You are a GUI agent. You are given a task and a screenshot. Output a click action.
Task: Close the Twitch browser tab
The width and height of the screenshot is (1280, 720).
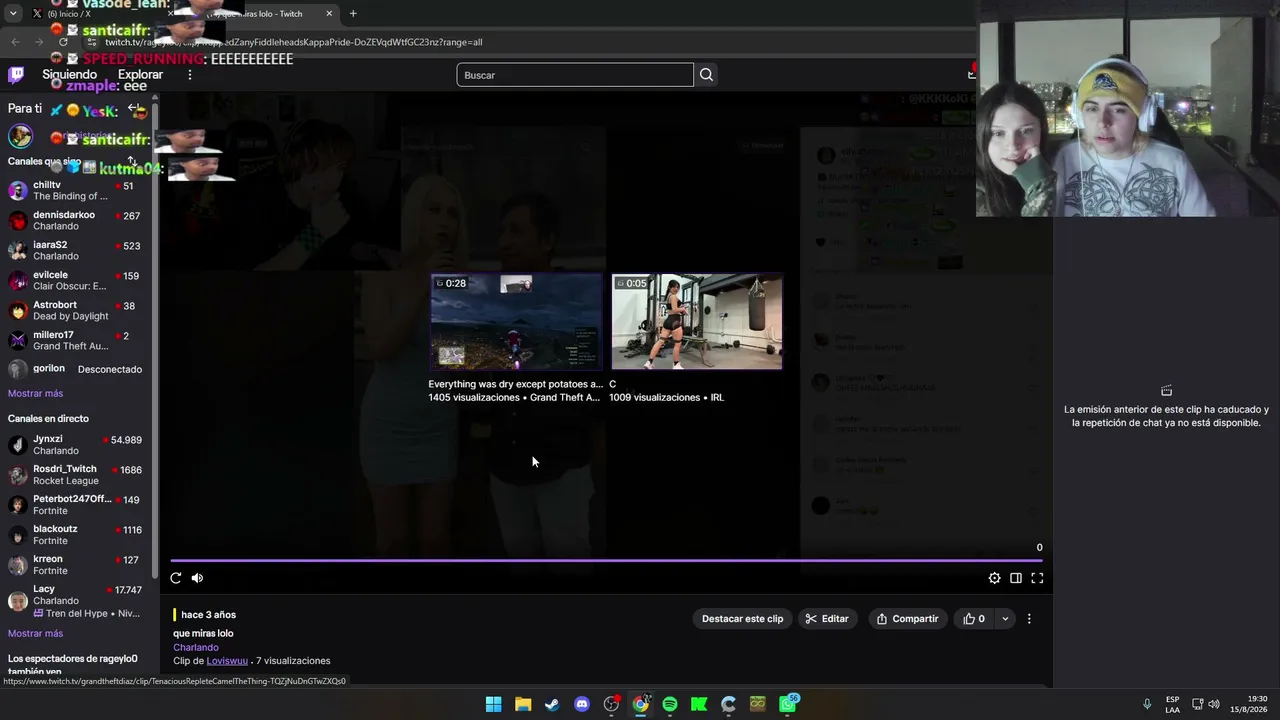pos(329,14)
